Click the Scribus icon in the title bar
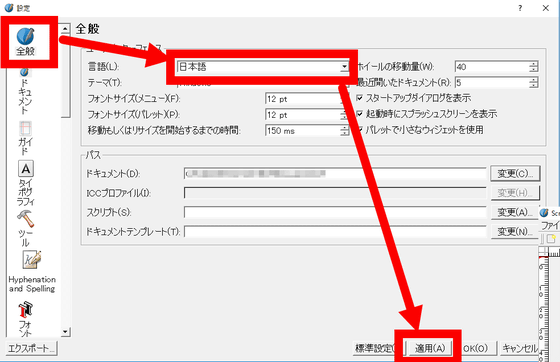This screenshot has width=560, height=362. click(x=9, y=7)
